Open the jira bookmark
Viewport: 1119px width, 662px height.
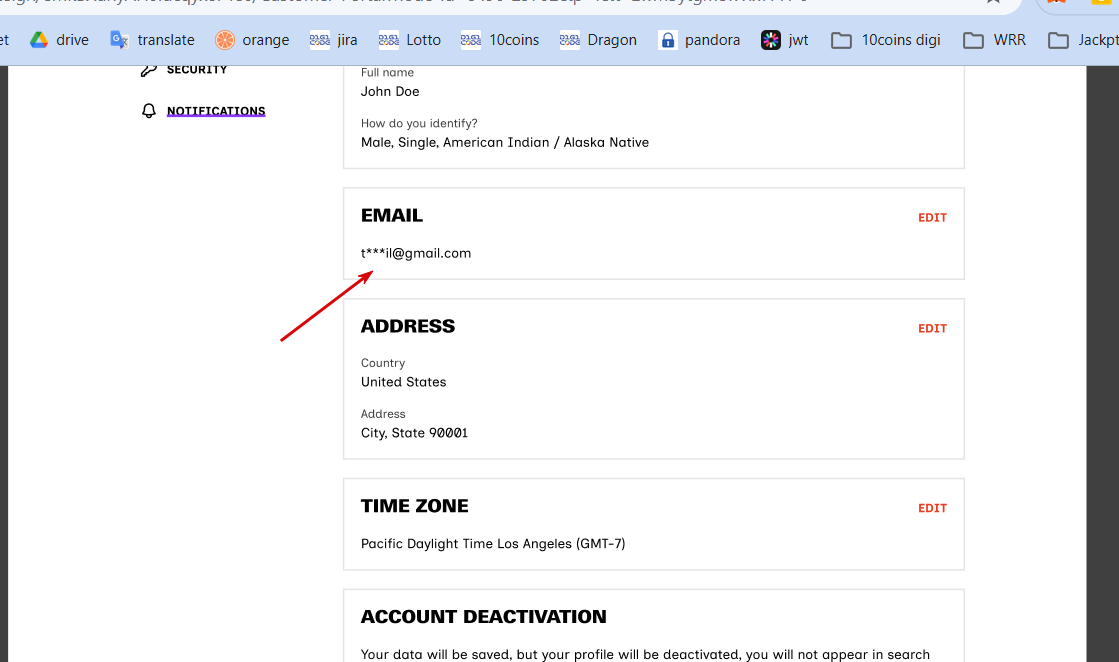[x=333, y=40]
